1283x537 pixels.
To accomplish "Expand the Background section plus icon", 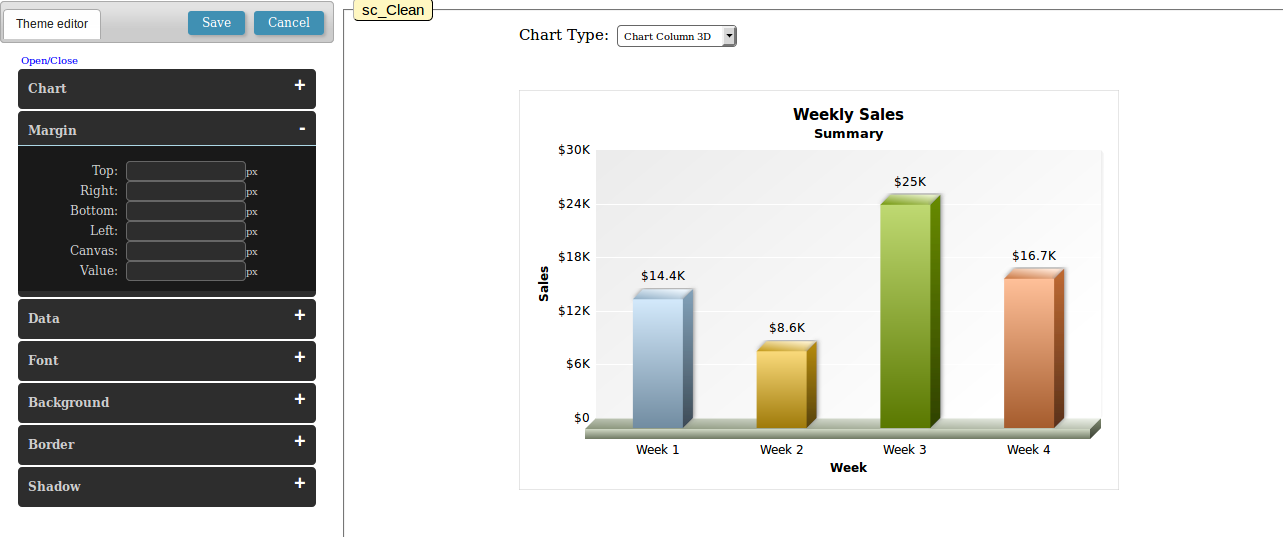I will coord(299,400).
